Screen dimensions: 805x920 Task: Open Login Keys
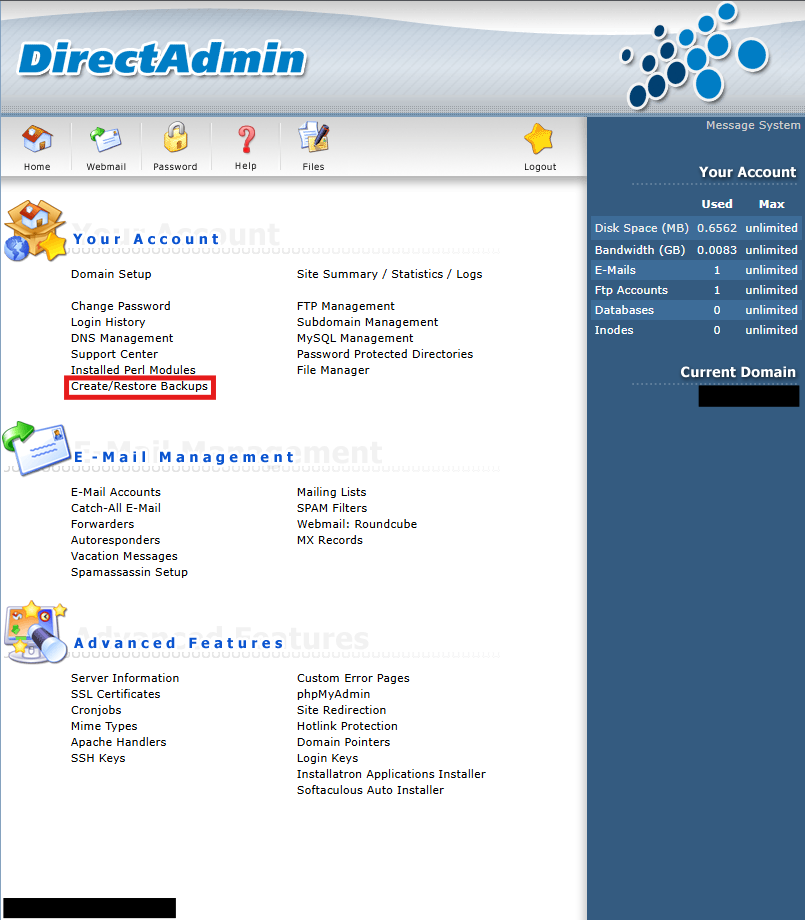click(x=327, y=758)
